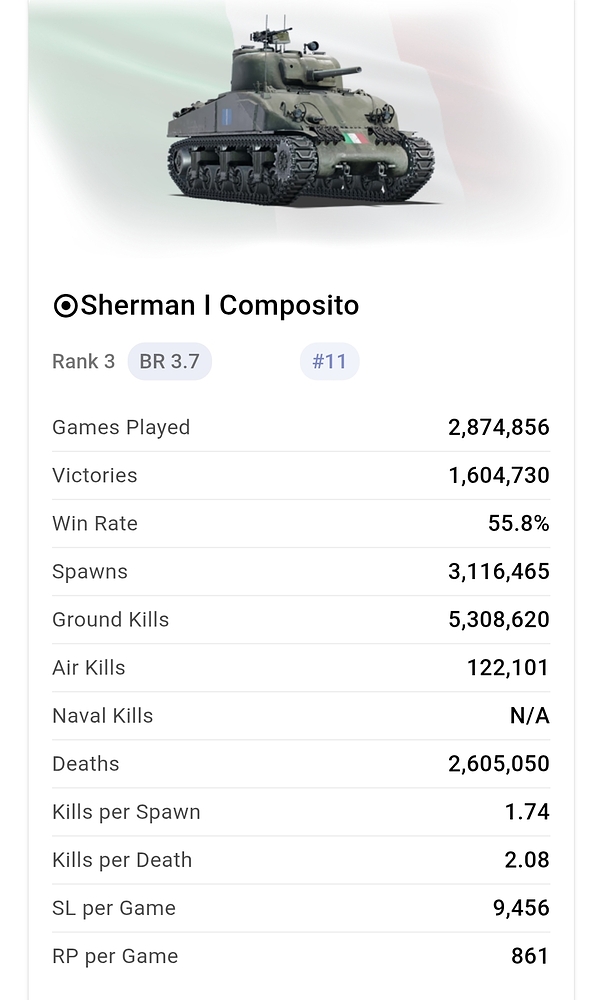603x1000 pixels.
Task: Click the Spawns value 3,116,465
Action: pyautogui.click(x=498, y=572)
